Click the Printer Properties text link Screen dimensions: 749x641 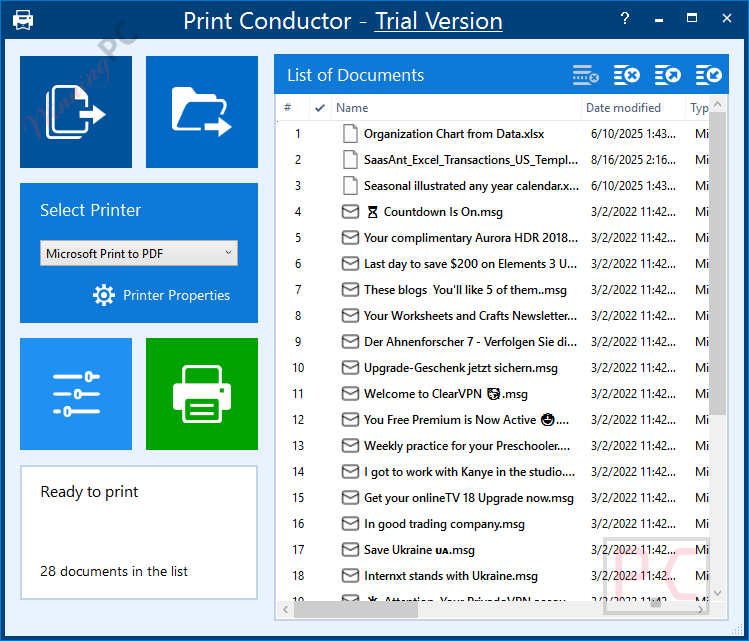pos(176,295)
